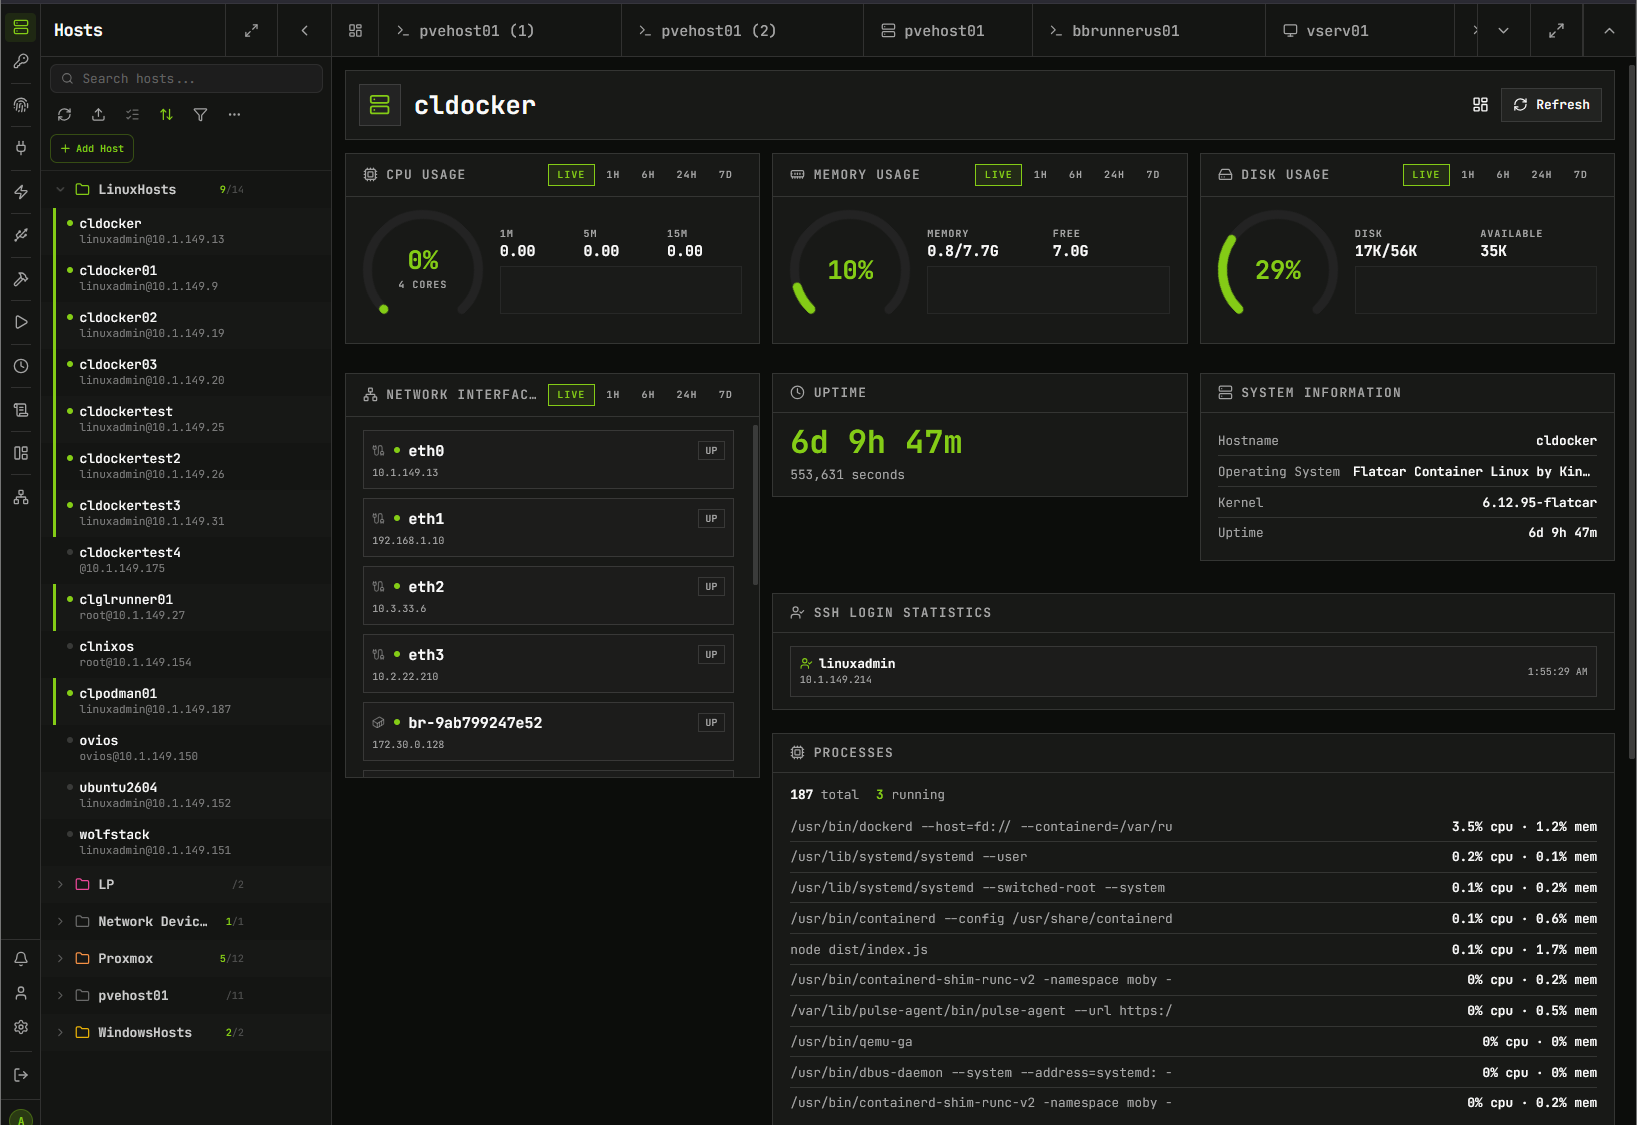Switch to pvehost01 (1) terminal tab
Screen dimensions: 1637x1125
pyautogui.click(x=500, y=31)
